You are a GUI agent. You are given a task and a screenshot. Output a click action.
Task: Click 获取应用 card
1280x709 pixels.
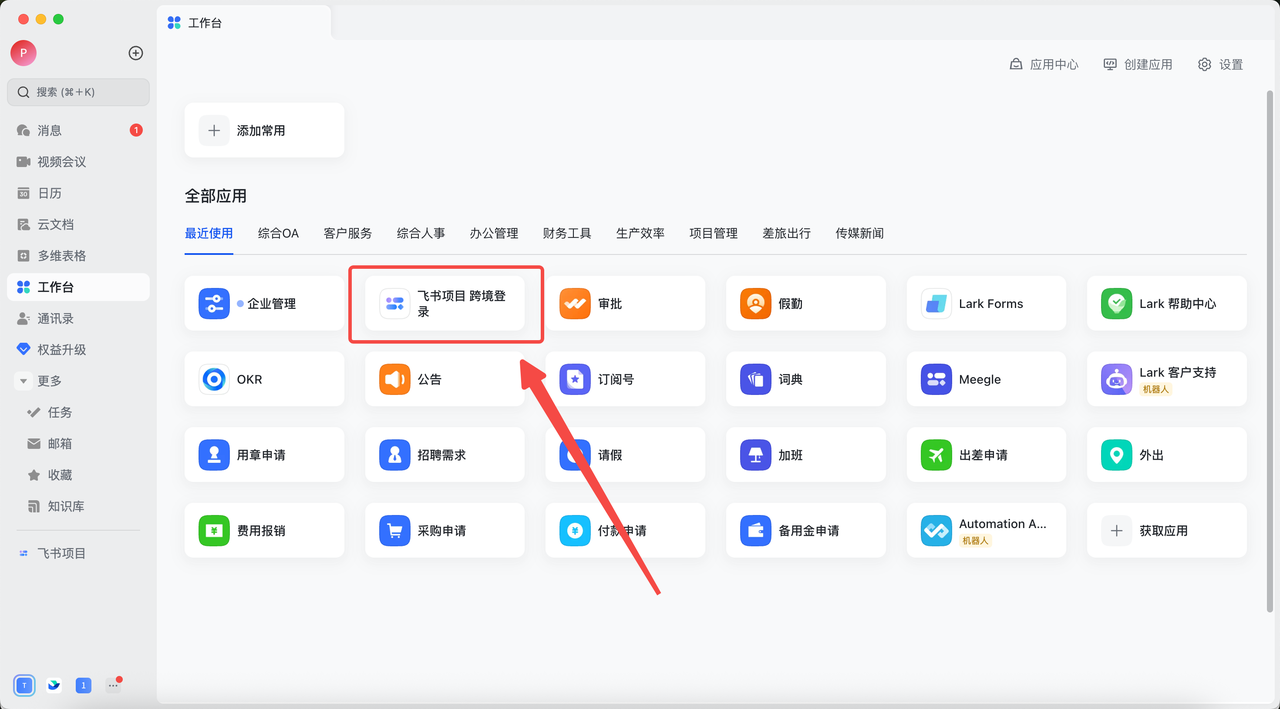(x=1167, y=530)
